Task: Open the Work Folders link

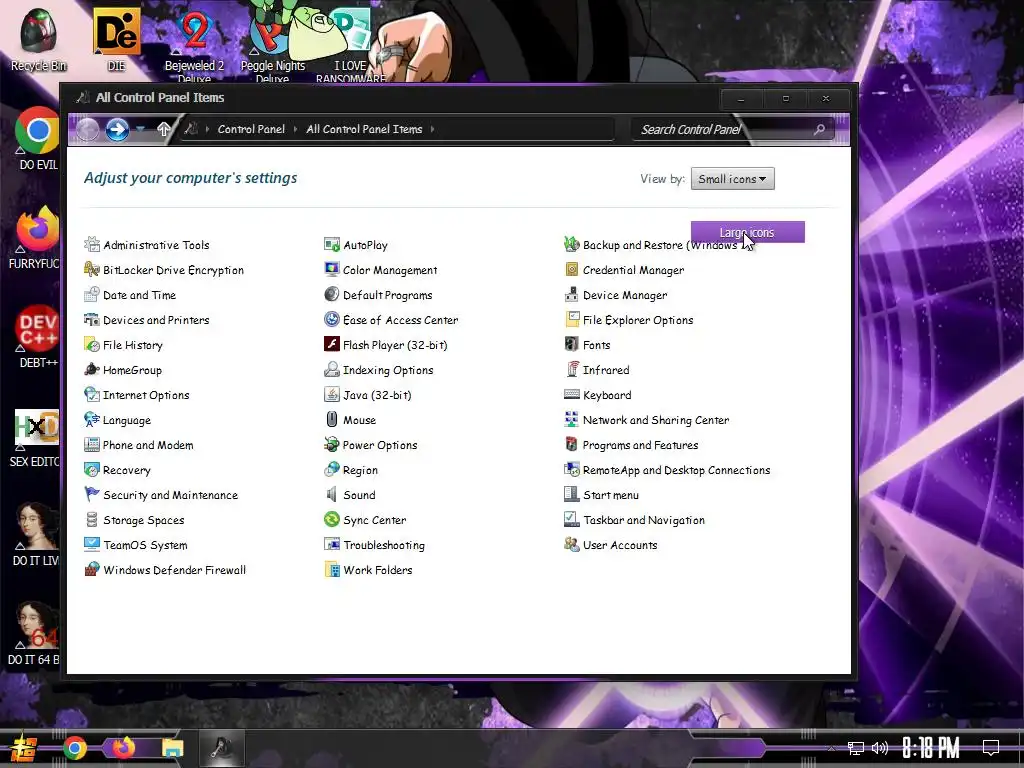Action: (x=378, y=570)
